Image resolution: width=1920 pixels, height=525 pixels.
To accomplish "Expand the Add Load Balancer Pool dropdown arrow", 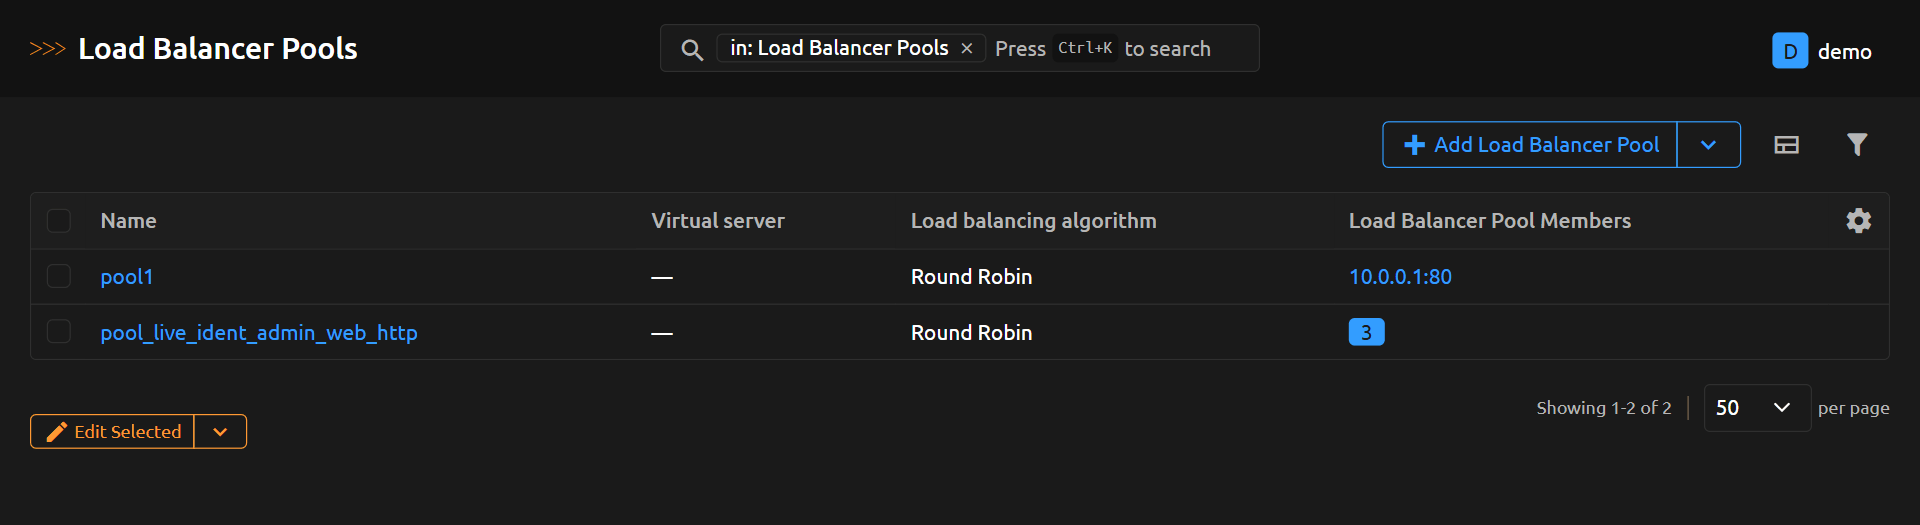I will 1708,145.
